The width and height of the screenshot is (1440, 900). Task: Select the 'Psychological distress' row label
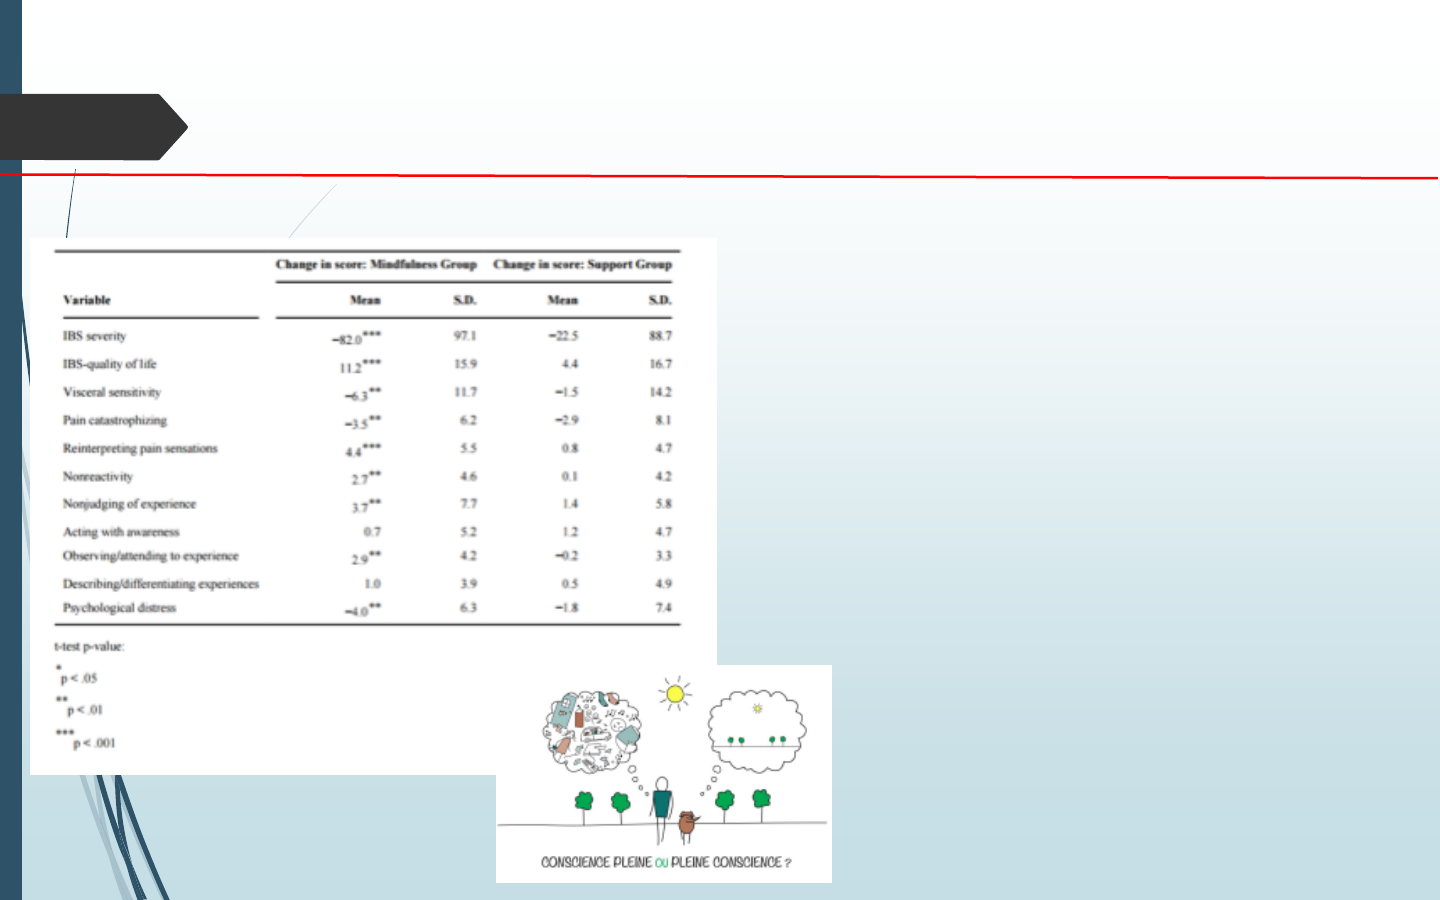tap(119, 608)
